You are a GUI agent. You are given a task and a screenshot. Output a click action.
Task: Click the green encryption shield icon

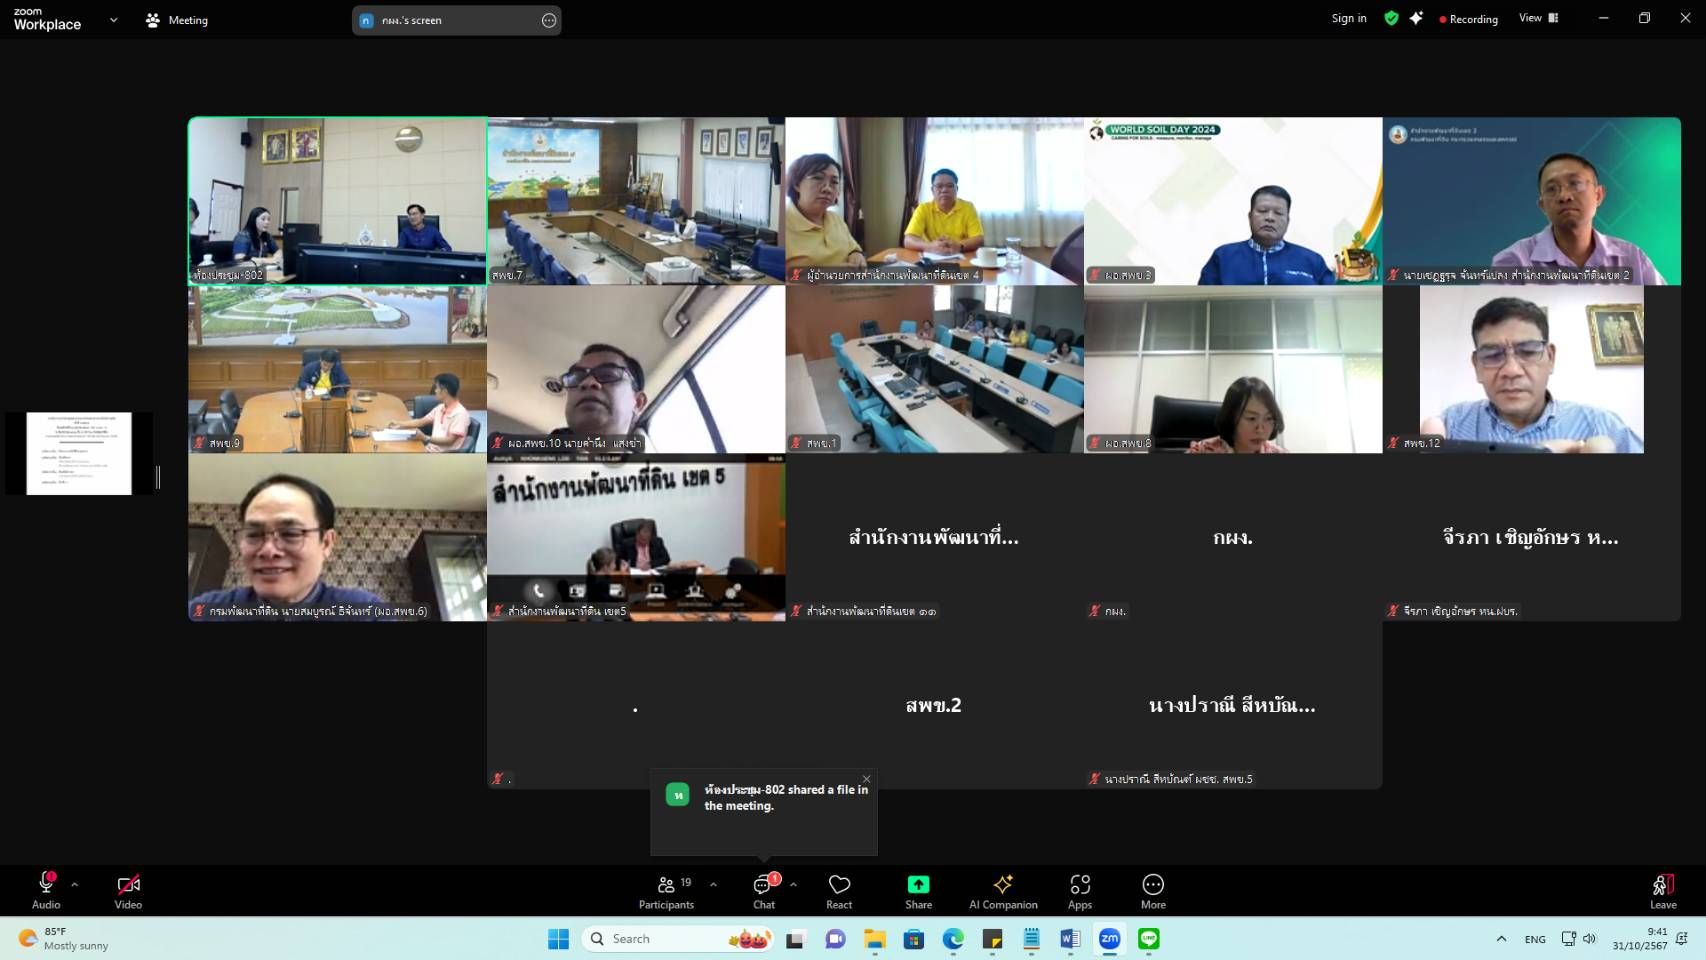point(1391,18)
